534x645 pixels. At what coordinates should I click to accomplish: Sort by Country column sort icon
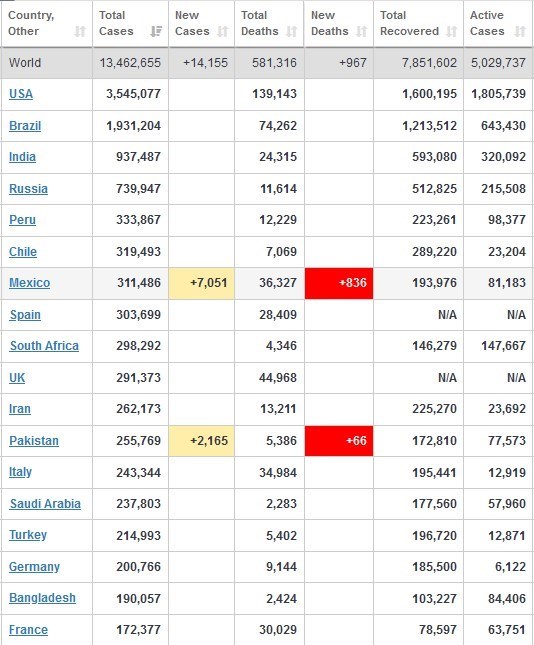[80, 32]
